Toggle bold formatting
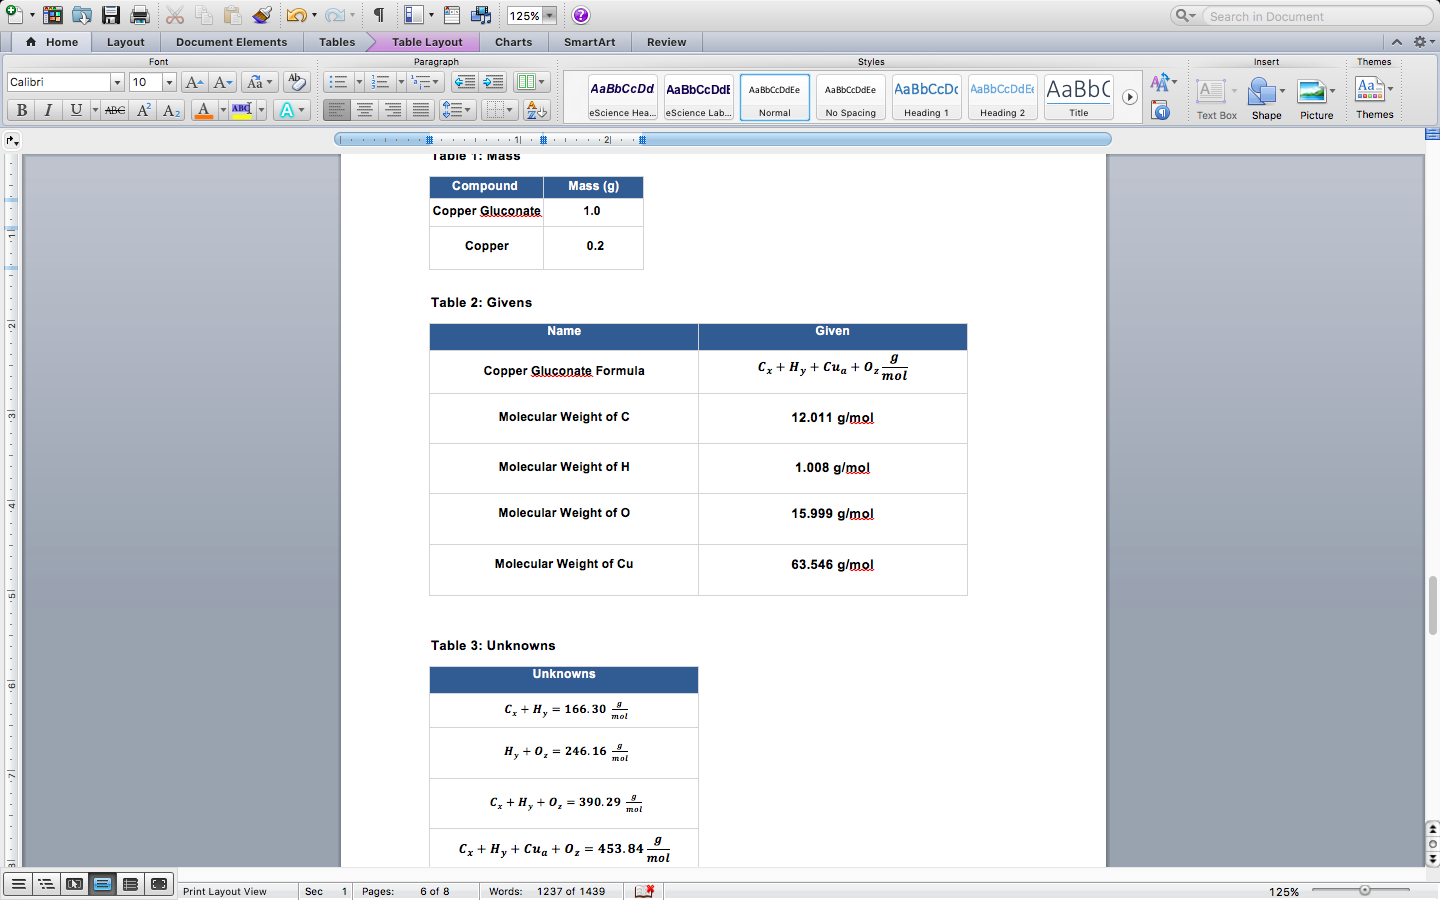The image size is (1440, 900). [x=20, y=110]
